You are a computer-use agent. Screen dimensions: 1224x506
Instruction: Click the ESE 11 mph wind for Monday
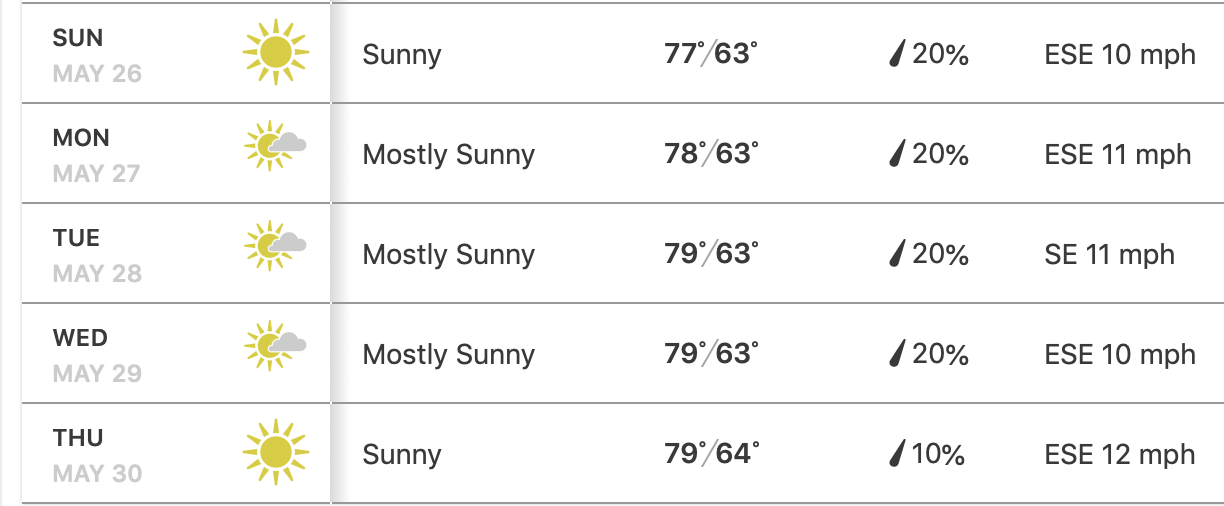coord(1118,154)
